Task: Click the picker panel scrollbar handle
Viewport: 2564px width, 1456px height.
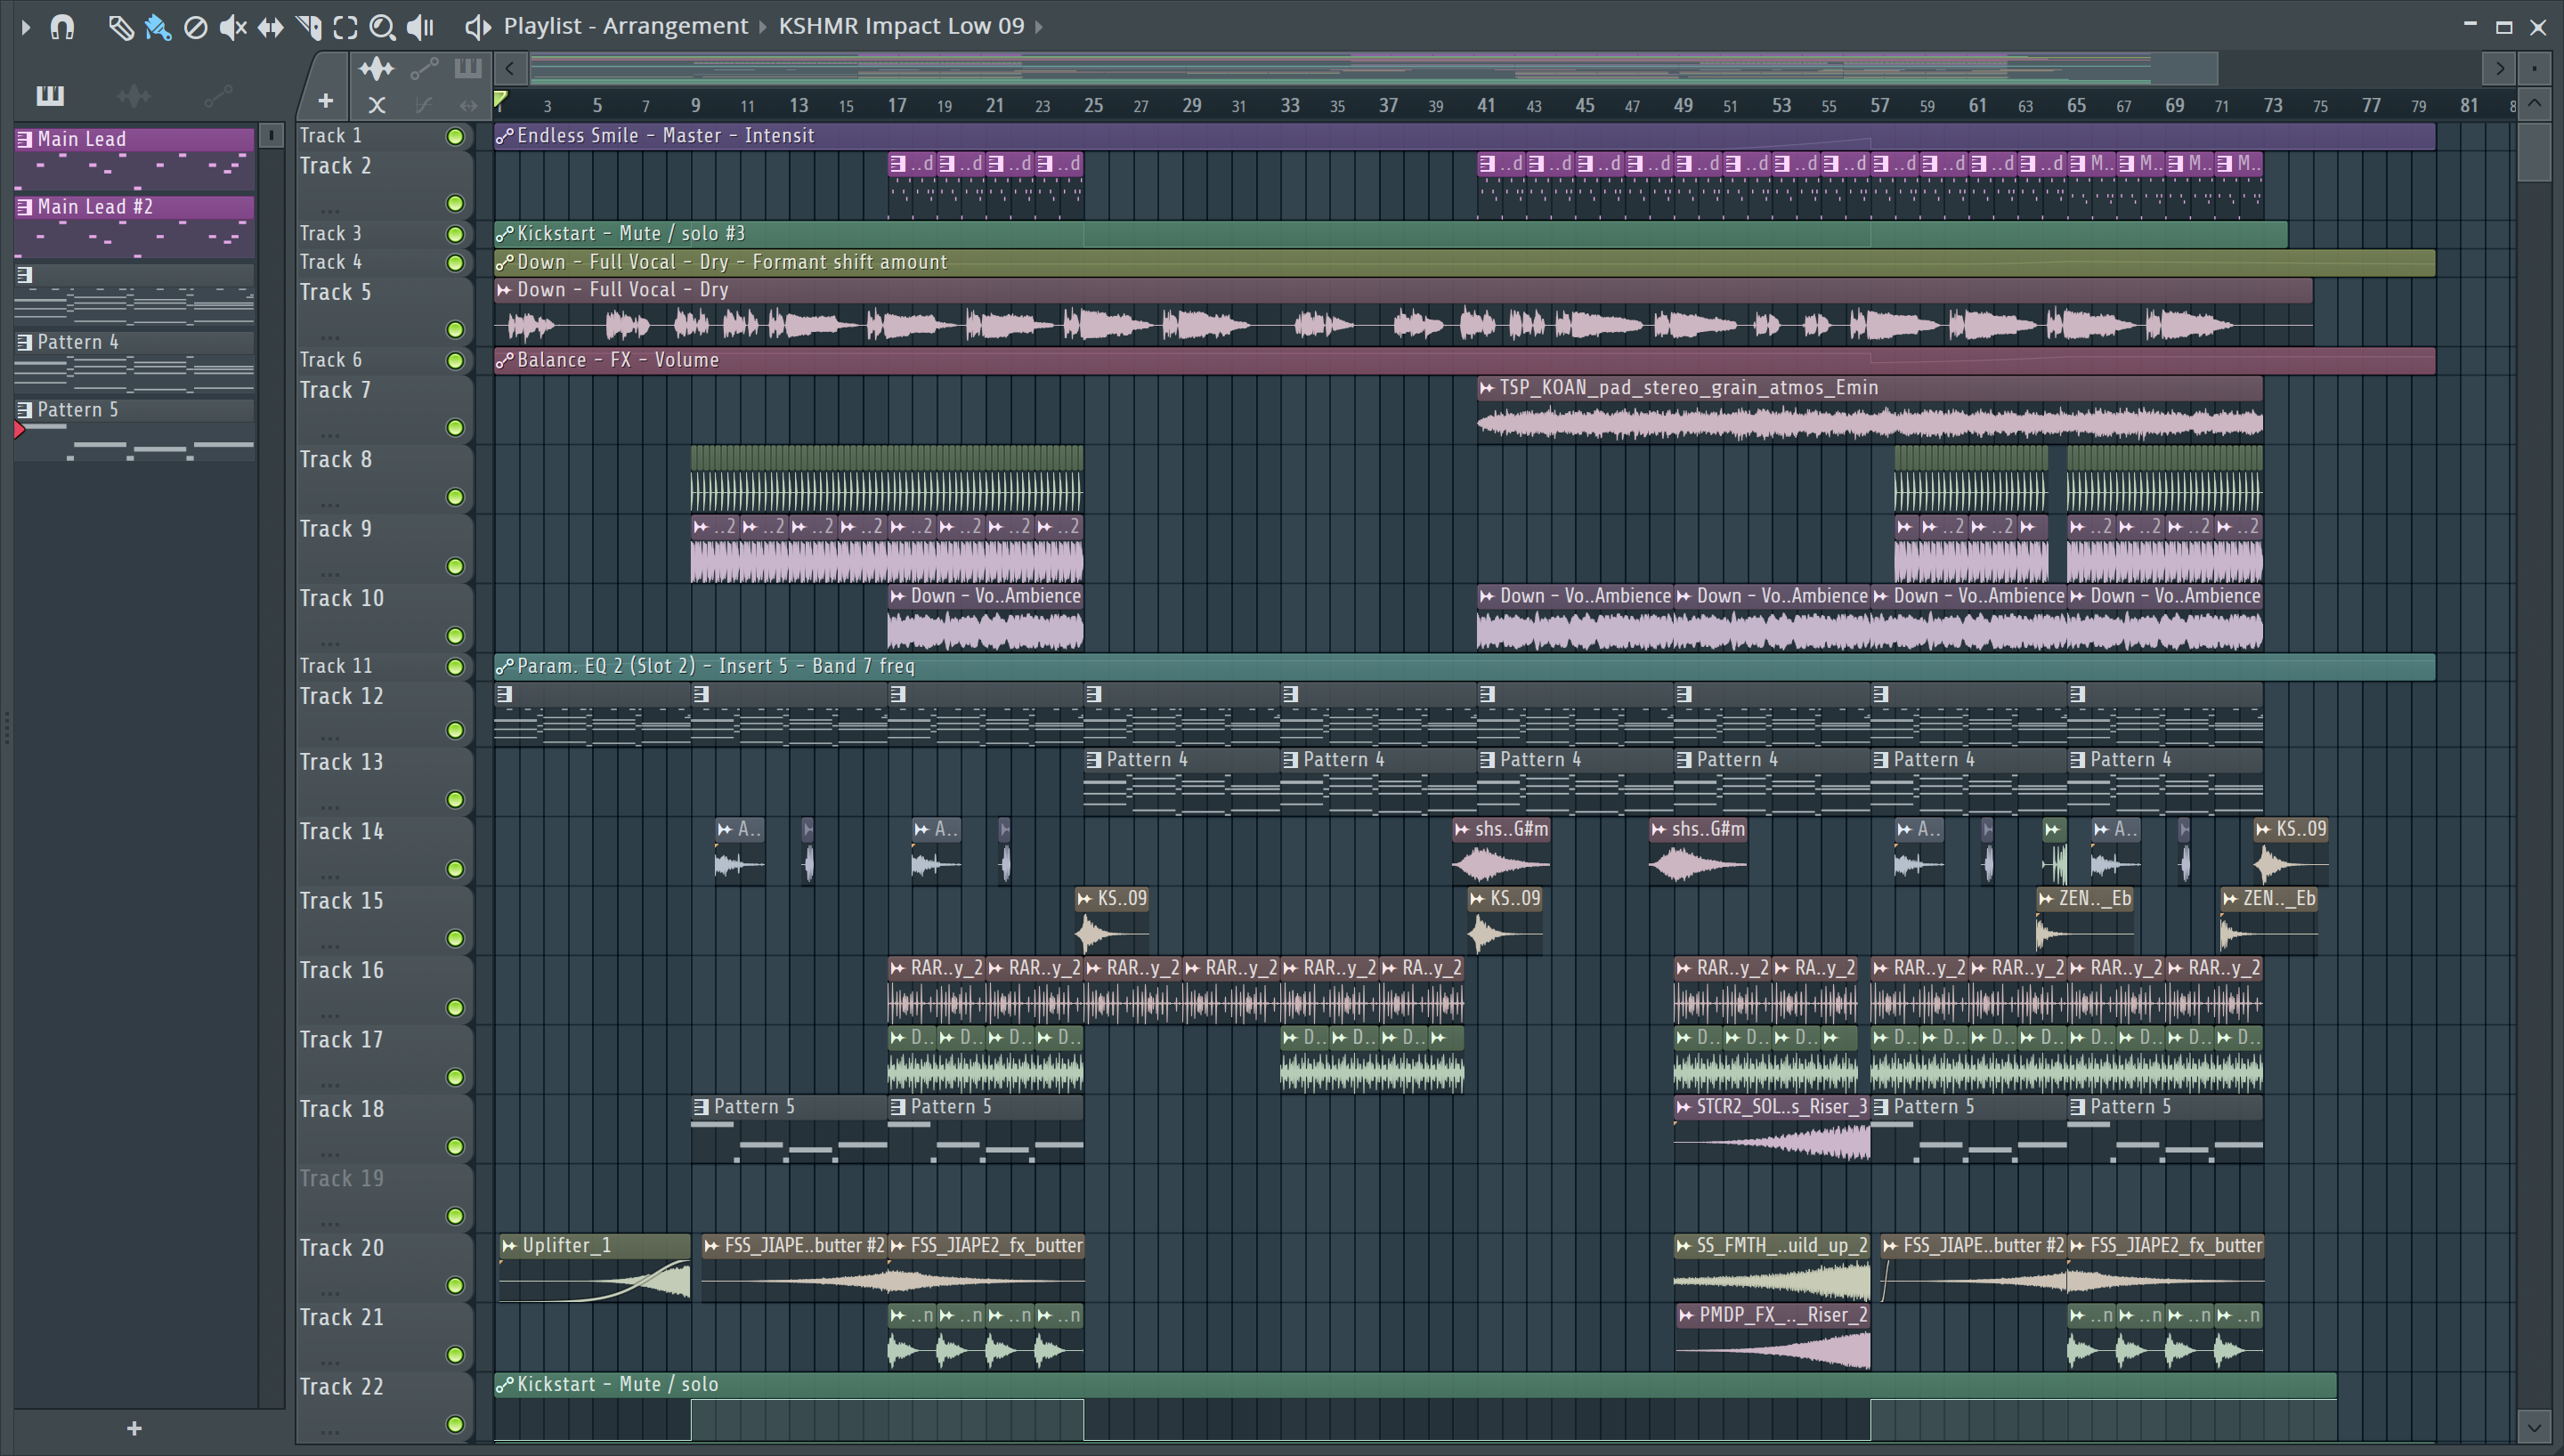Action: coord(271,135)
